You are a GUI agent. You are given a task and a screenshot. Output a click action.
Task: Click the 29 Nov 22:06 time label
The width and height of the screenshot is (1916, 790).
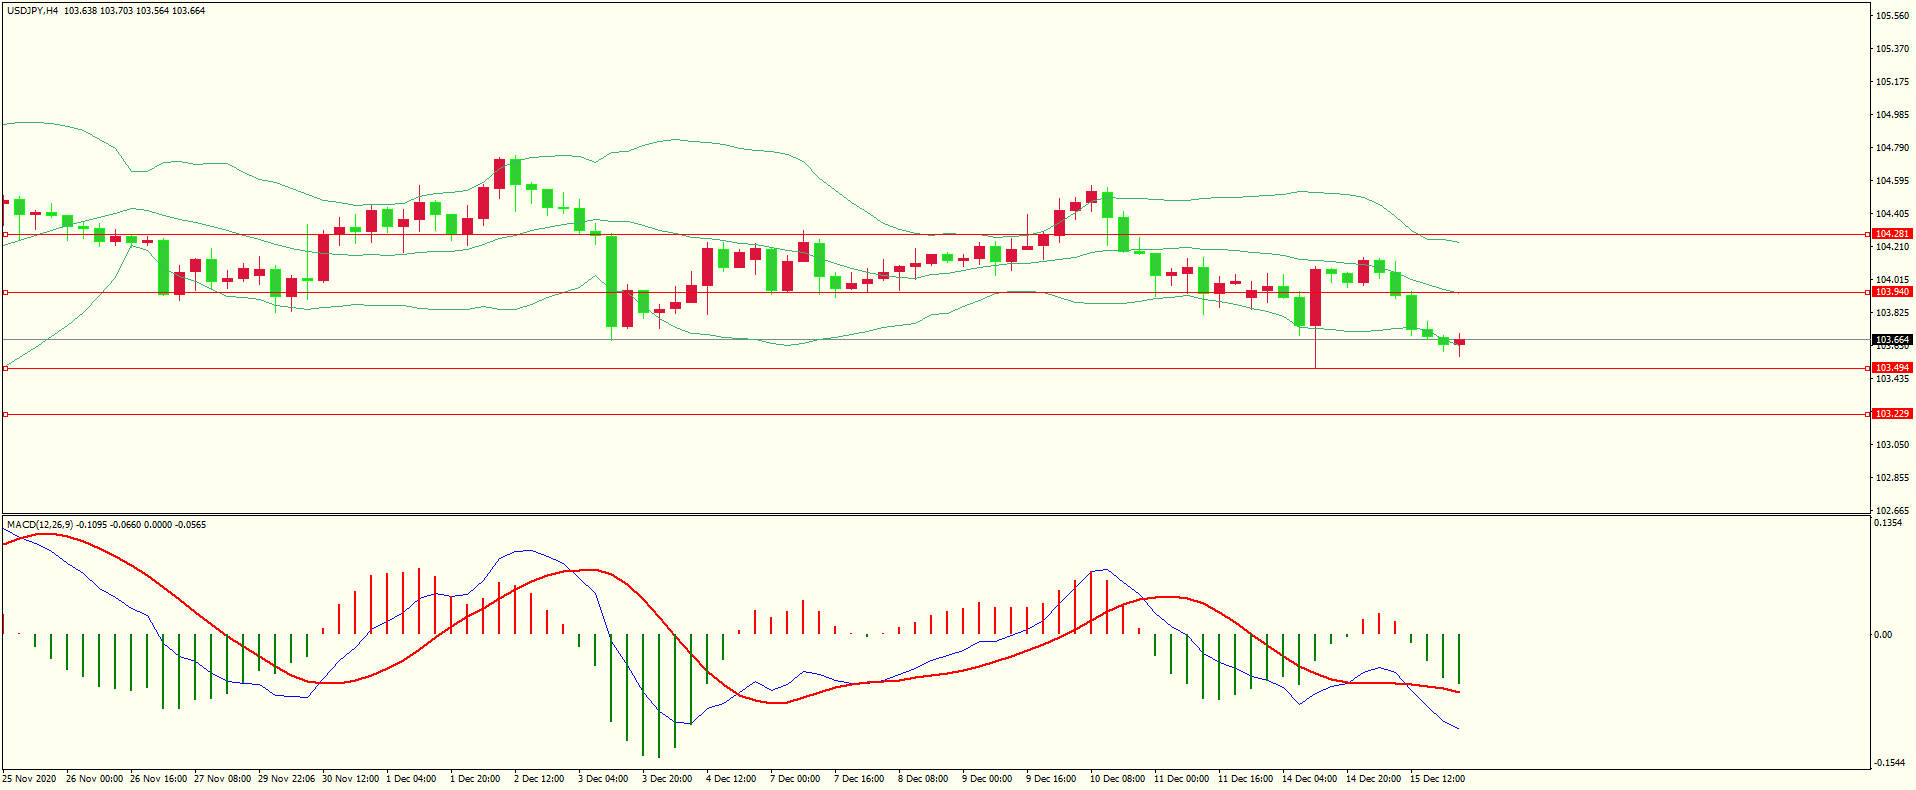[x=286, y=779]
